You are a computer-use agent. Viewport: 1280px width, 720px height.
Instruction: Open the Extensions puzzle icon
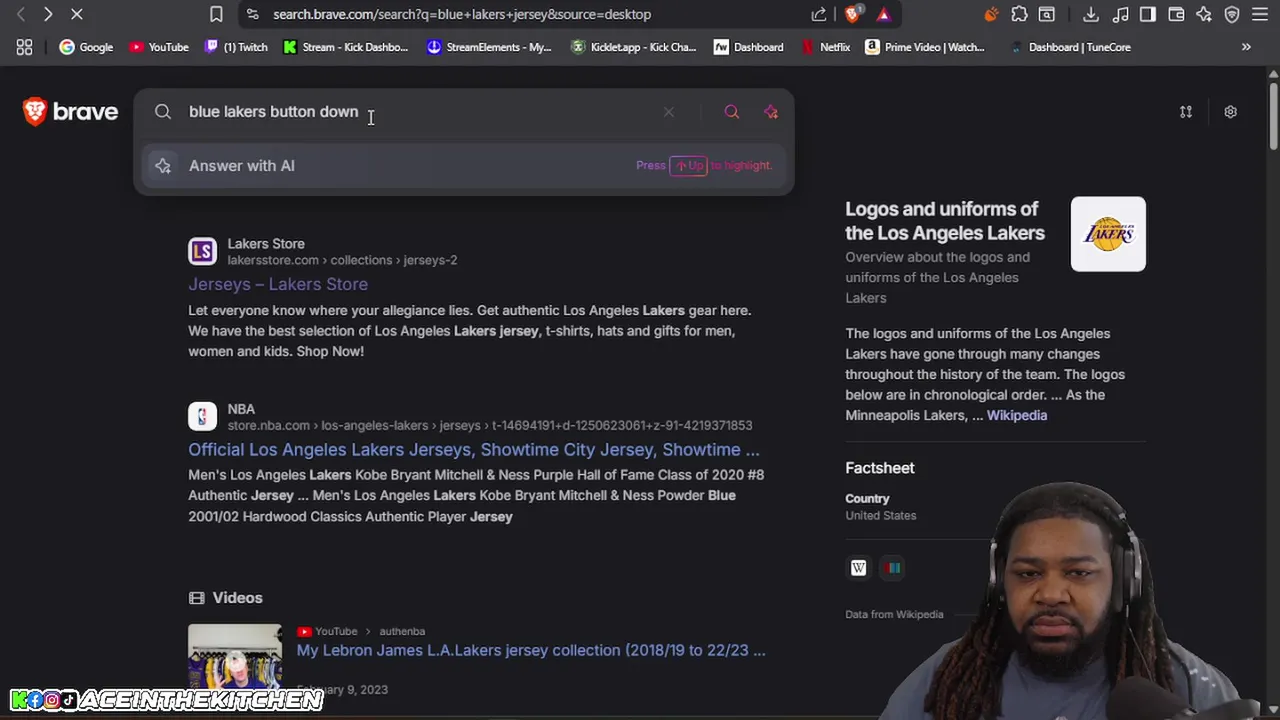click(1019, 14)
